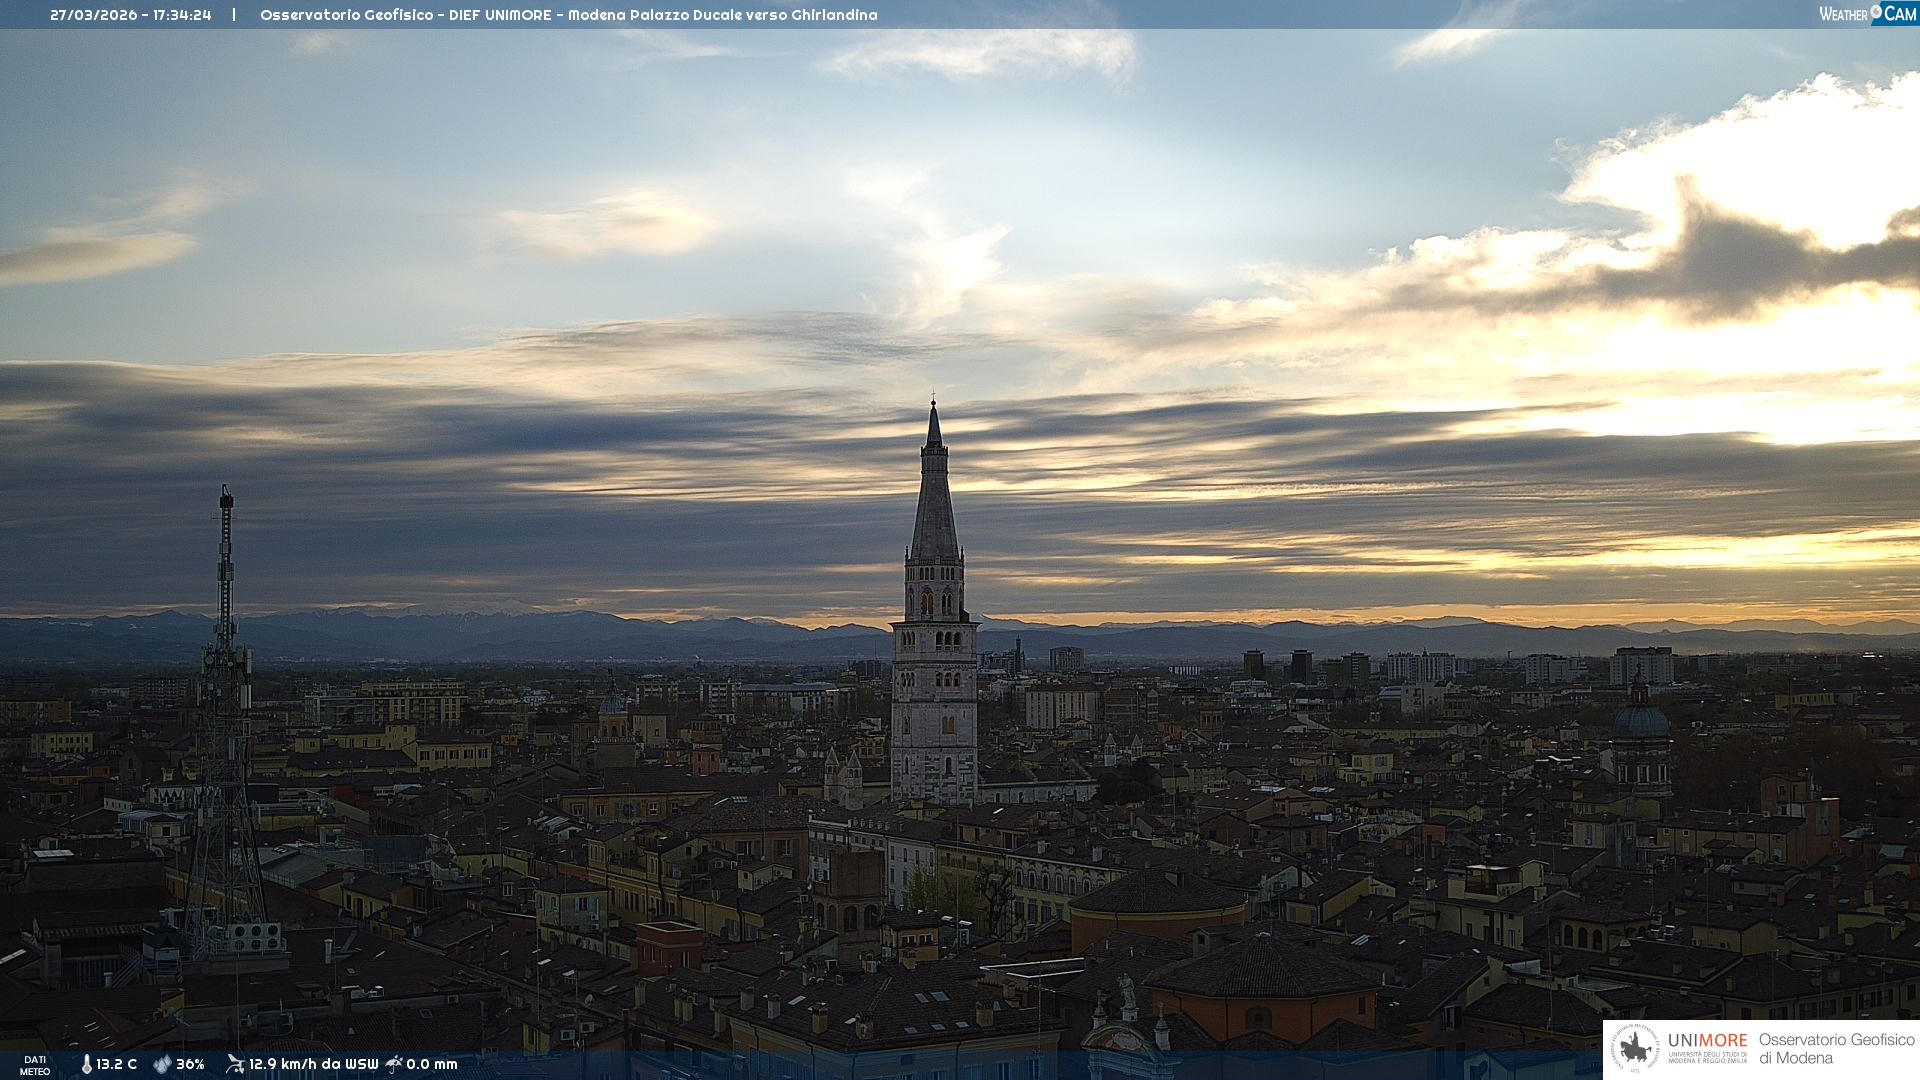Click the wind anemometer icon
This screenshot has width=1920, height=1080.
[x=235, y=1064]
